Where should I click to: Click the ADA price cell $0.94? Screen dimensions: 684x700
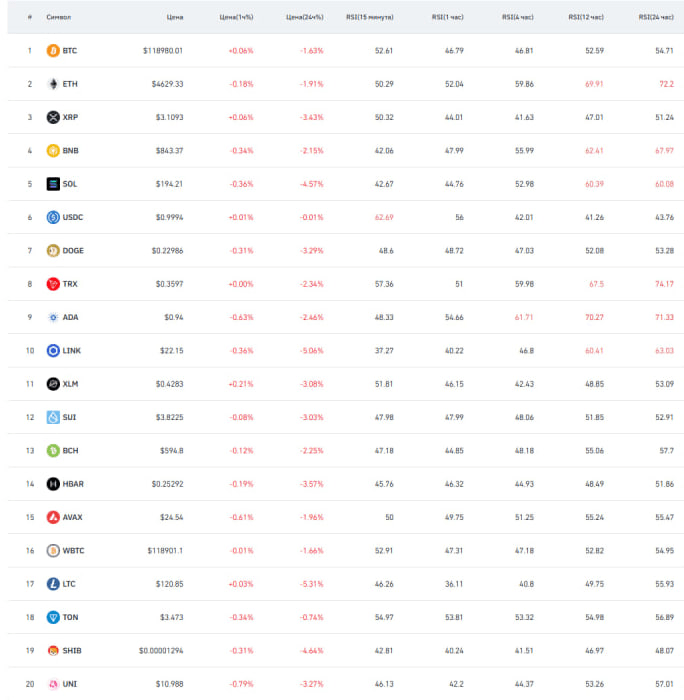[x=174, y=317]
